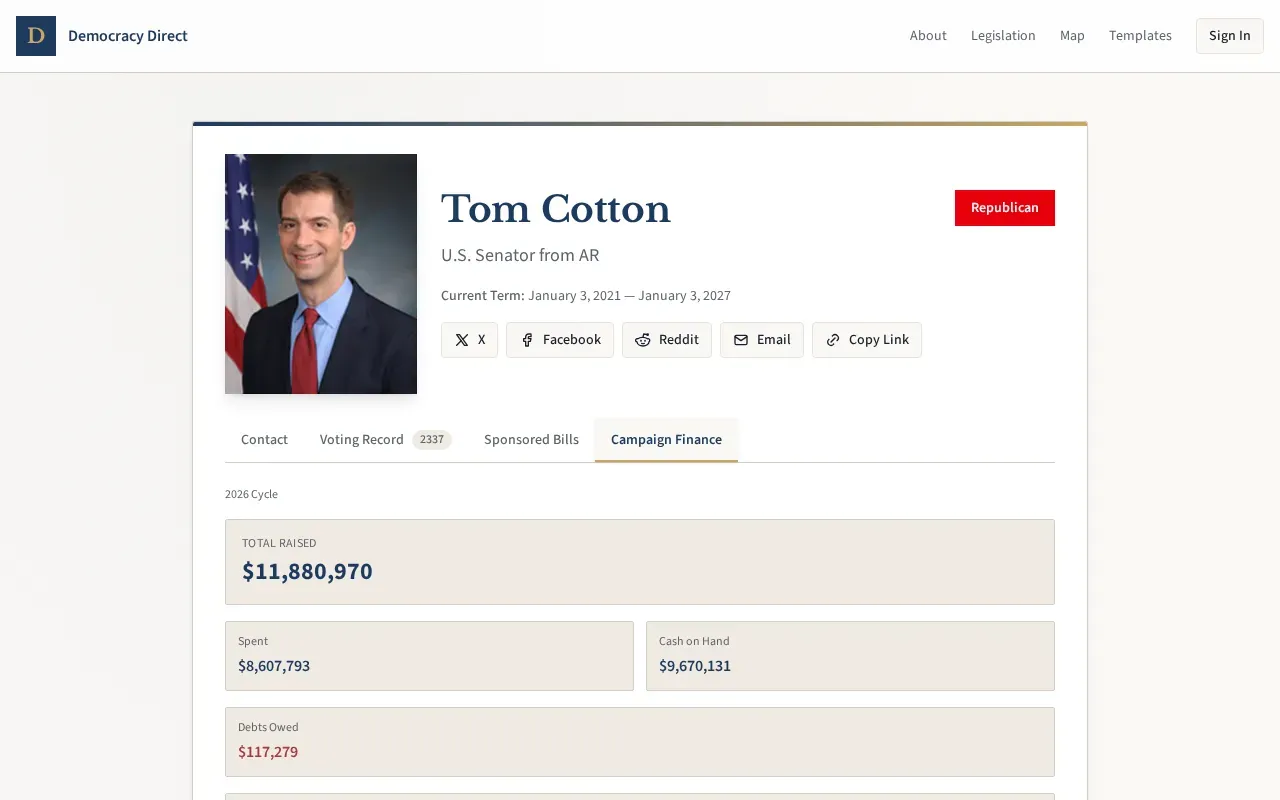Click the 2337 vote count badge

coord(432,439)
